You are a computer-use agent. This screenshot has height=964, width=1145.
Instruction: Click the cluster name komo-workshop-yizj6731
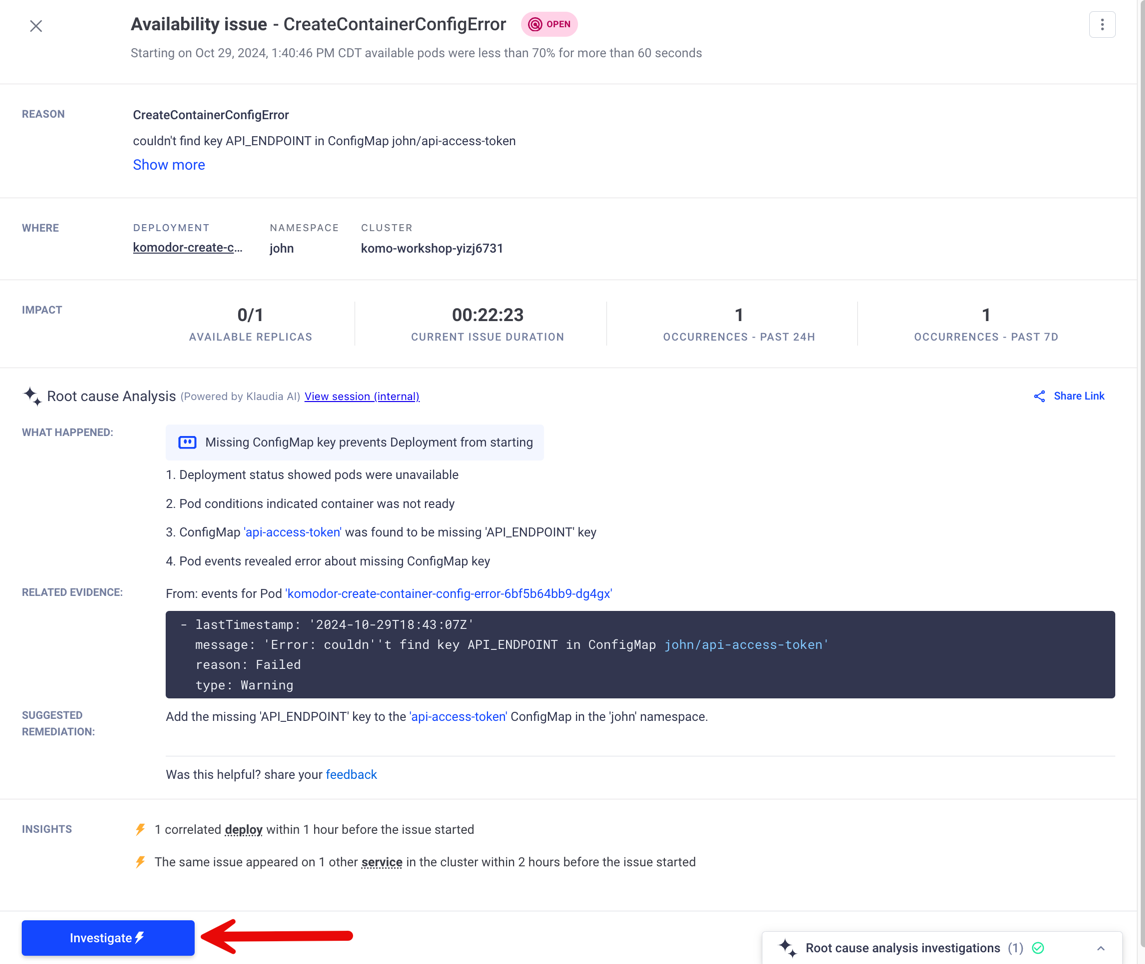pos(432,248)
